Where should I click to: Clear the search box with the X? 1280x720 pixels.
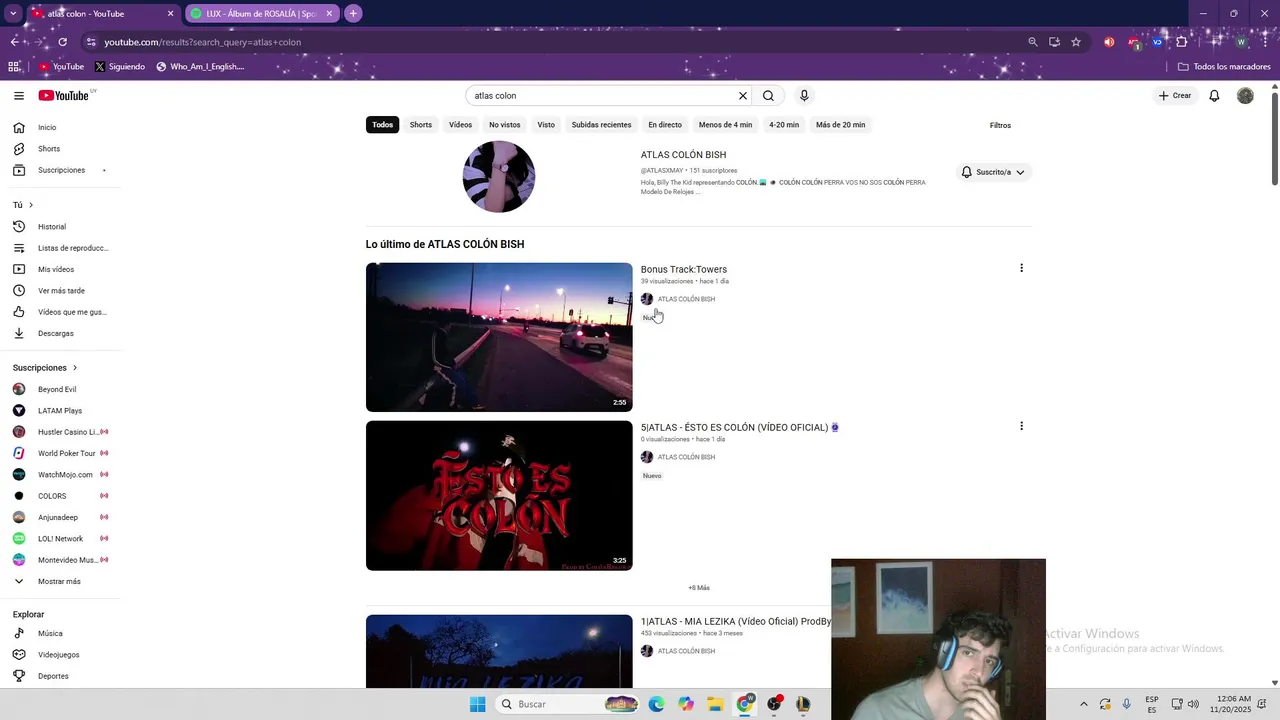(x=743, y=96)
